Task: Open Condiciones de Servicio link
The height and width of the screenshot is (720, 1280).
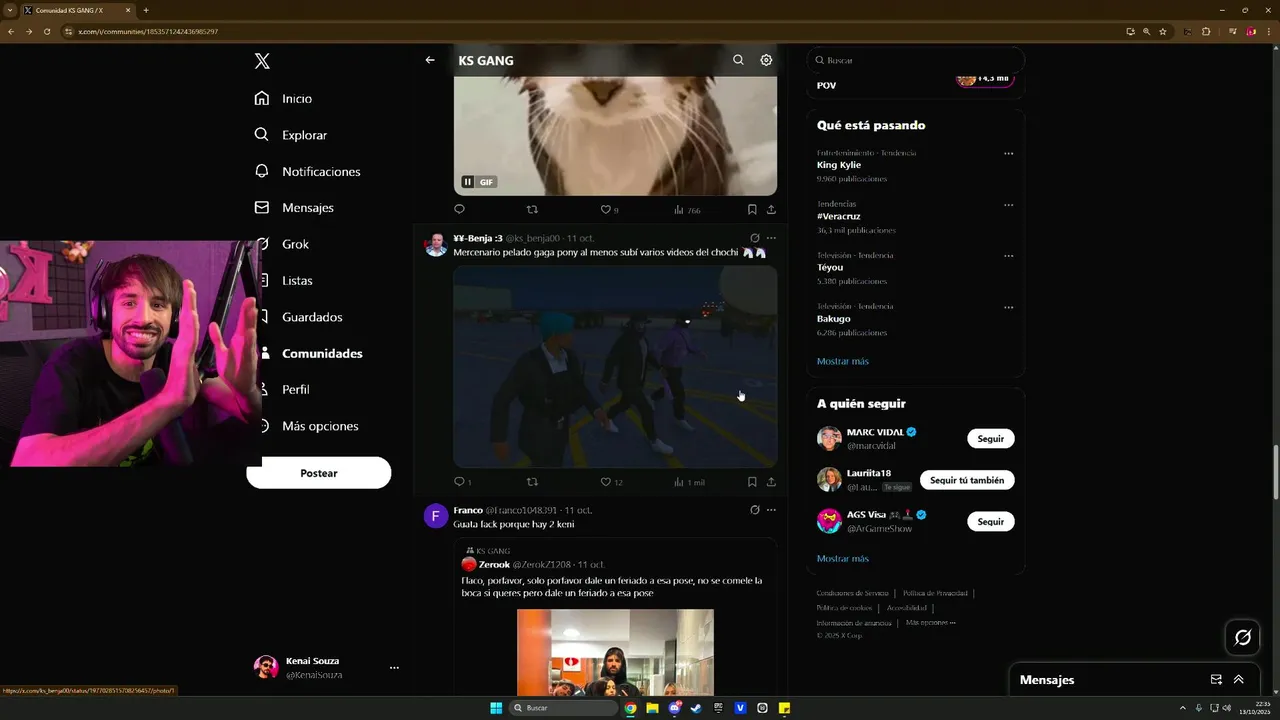Action: [x=852, y=593]
